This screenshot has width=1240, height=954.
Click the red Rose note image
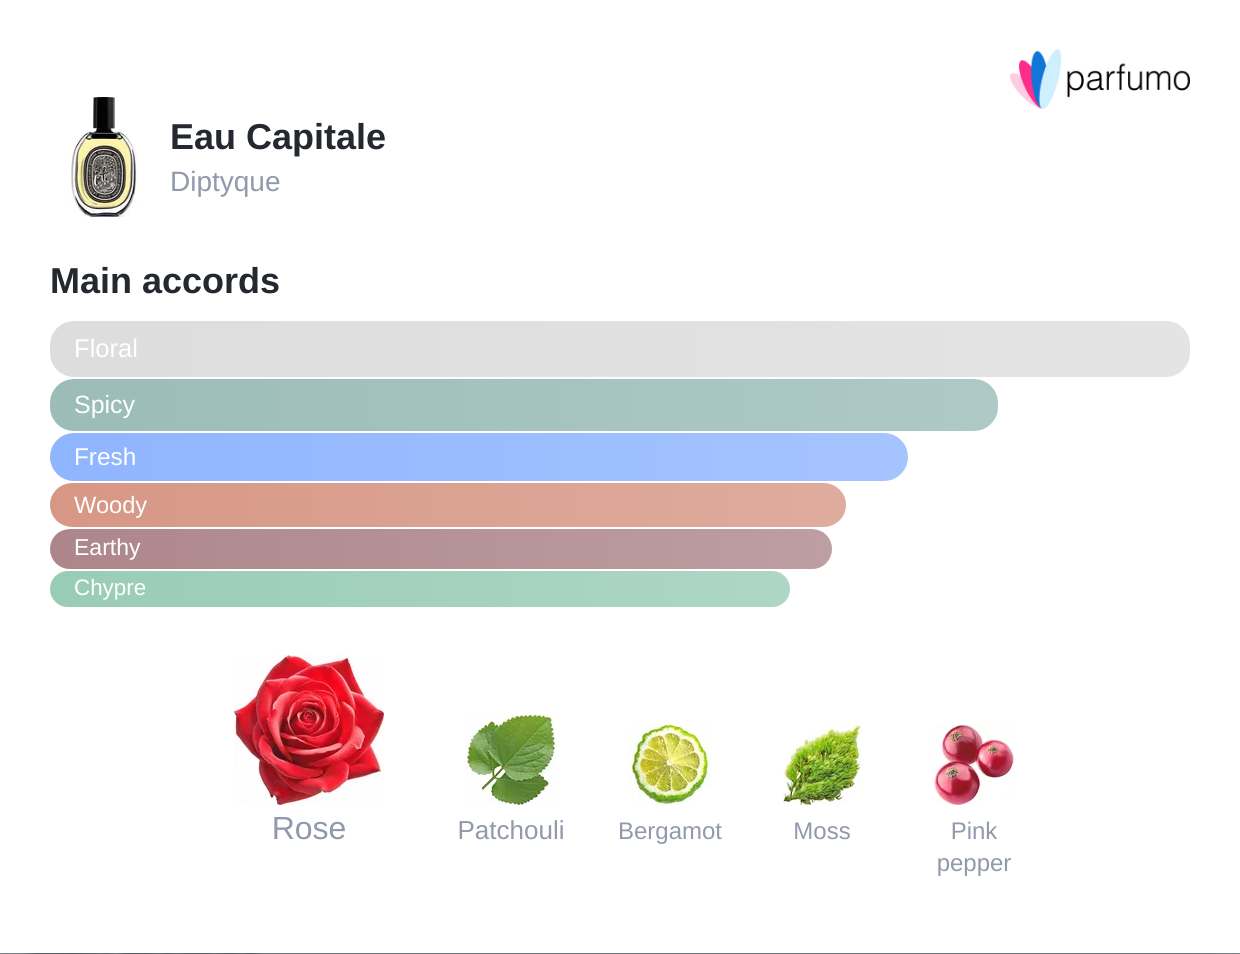pos(309,729)
